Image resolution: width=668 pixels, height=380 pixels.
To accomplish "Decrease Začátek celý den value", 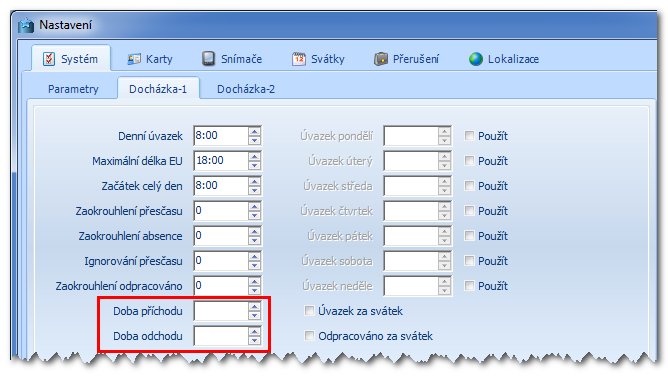I will pos(254,190).
